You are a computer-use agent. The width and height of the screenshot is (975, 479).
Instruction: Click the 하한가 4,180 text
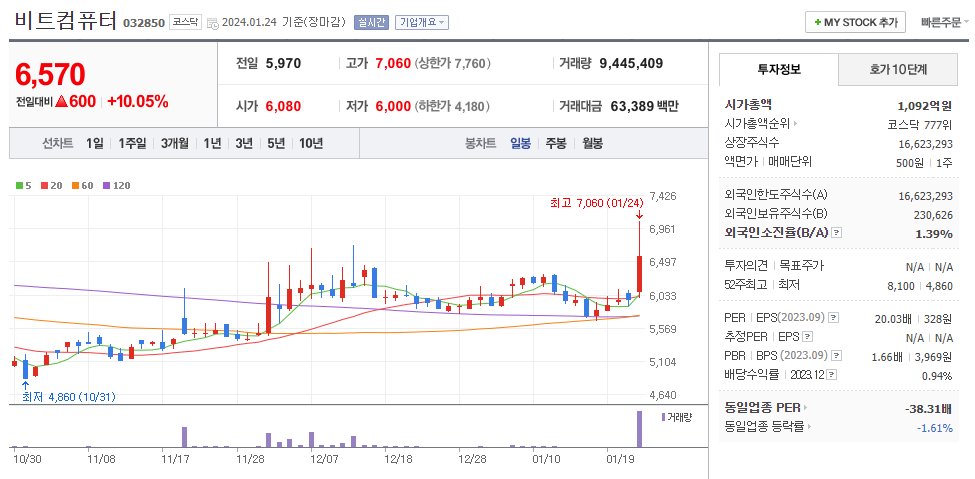pyautogui.click(x=453, y=106)
